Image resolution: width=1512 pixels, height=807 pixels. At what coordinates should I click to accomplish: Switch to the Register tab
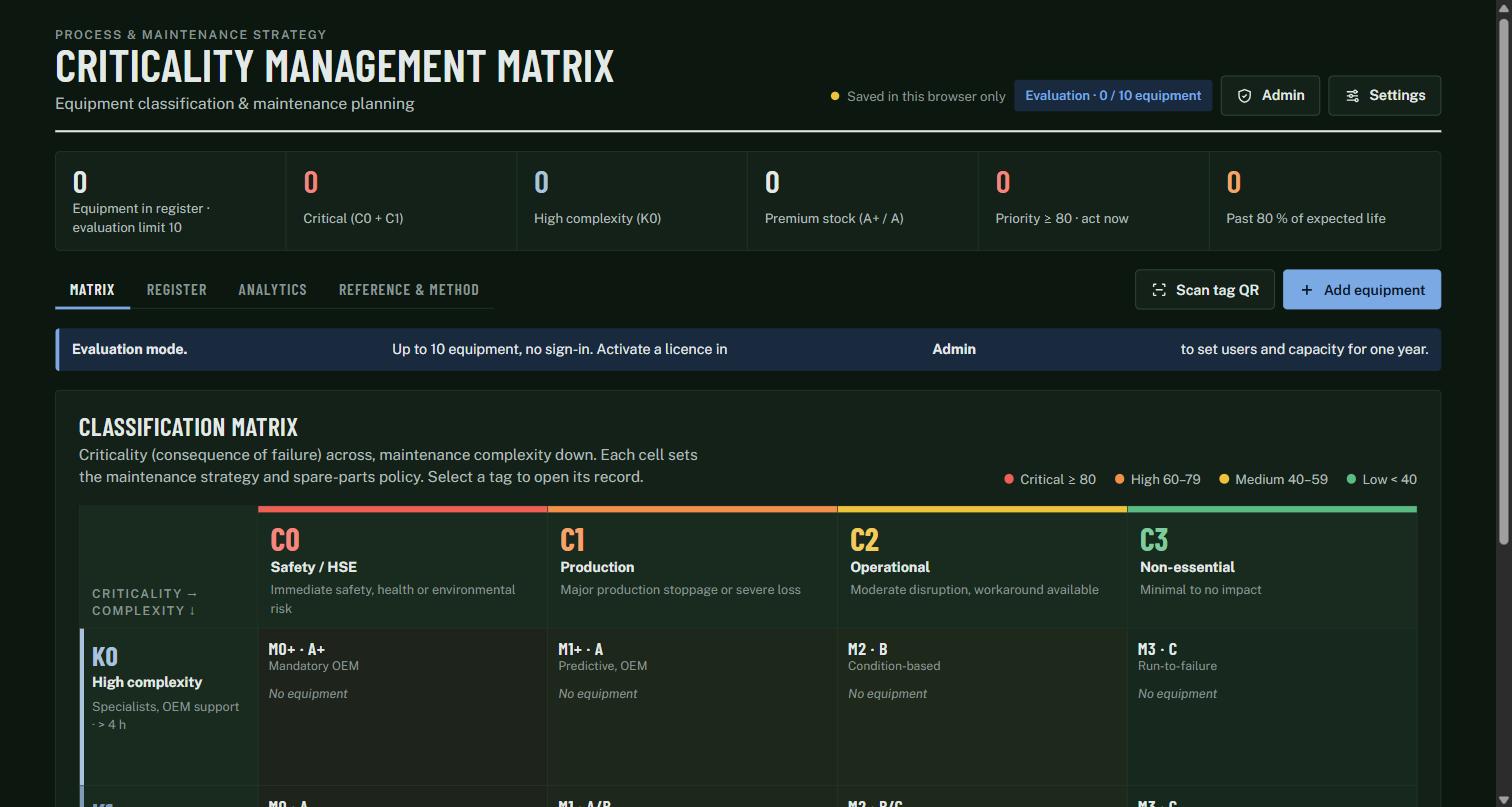[177, 290]
